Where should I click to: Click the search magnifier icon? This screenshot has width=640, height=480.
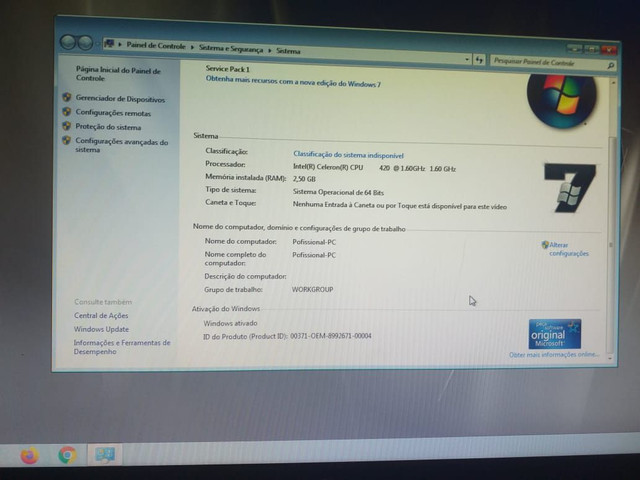click(610, 65)
